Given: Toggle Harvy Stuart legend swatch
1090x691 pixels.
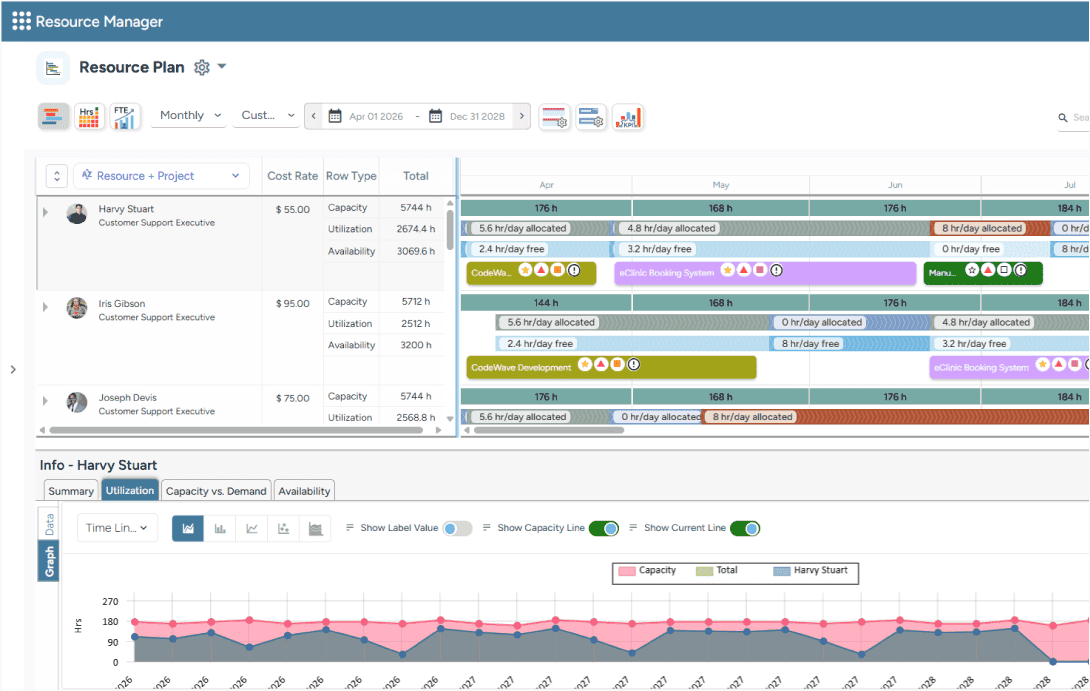Looking at the screenshot, I should (782, 571).
